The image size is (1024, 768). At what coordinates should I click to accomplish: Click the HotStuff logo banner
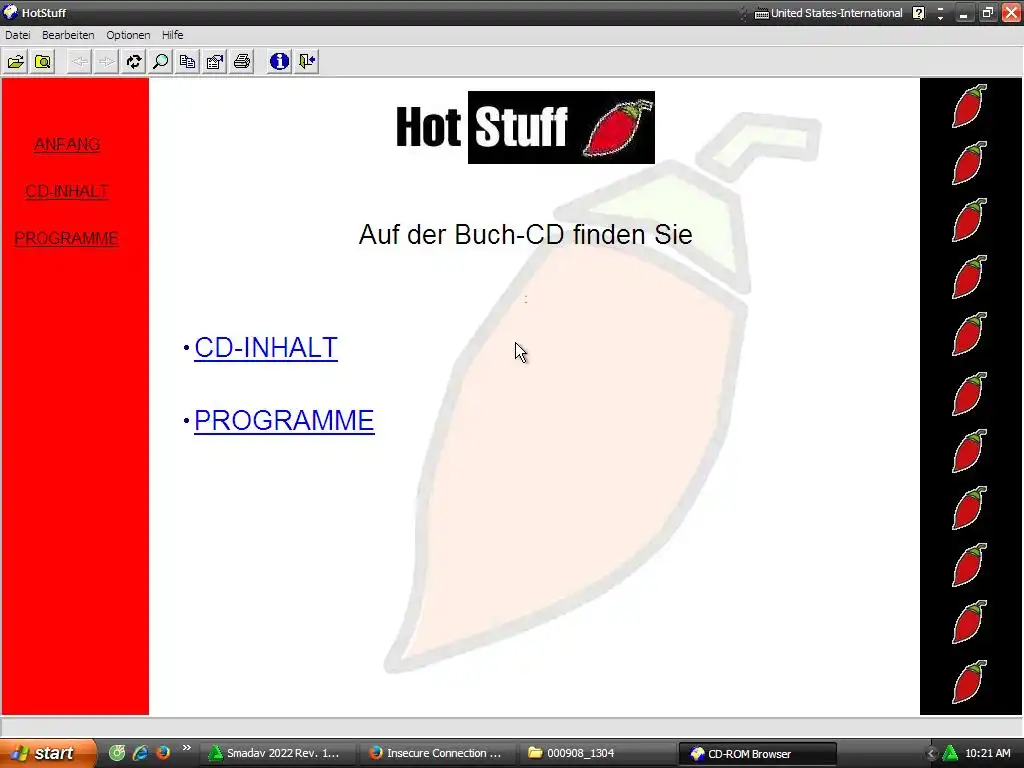click(524, 127)
